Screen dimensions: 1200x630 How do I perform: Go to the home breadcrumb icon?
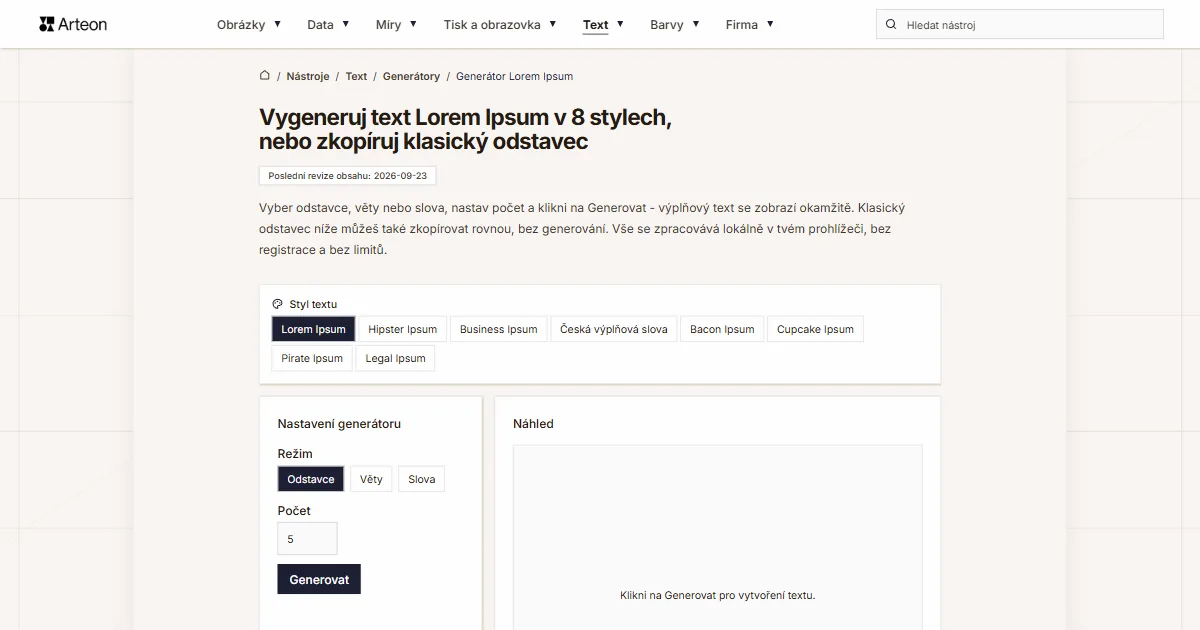pyautogui.click(x=265, y=75)
